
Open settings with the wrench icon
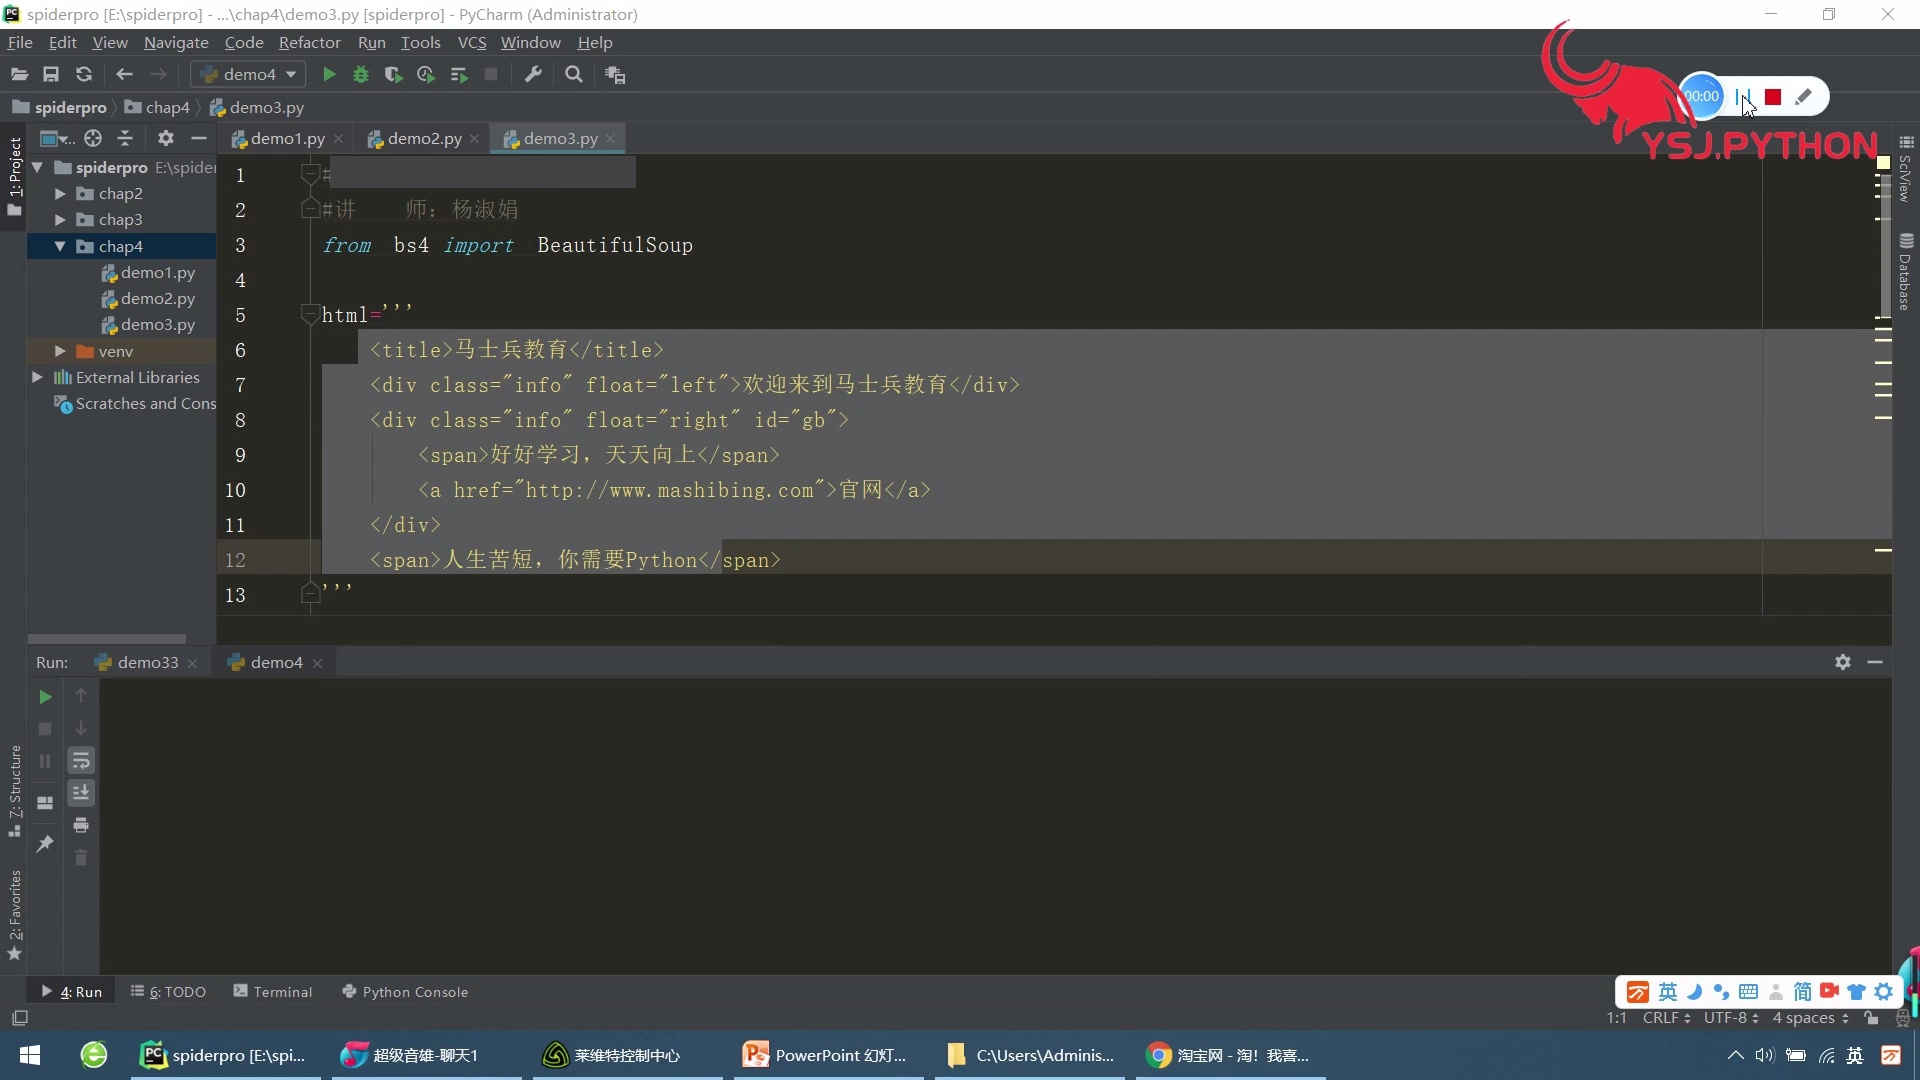pos(533,74)
